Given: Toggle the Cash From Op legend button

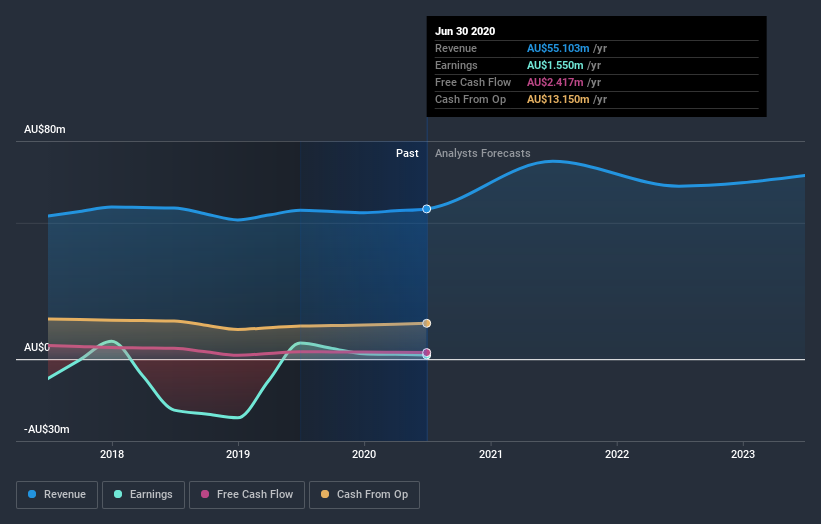Looking at the screenshot, I should 364,495.
